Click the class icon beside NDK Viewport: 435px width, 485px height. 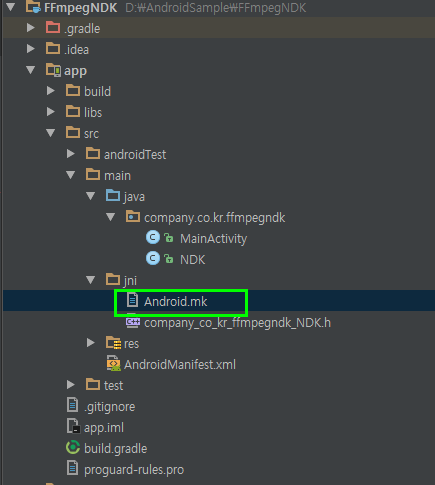[153, 259]
